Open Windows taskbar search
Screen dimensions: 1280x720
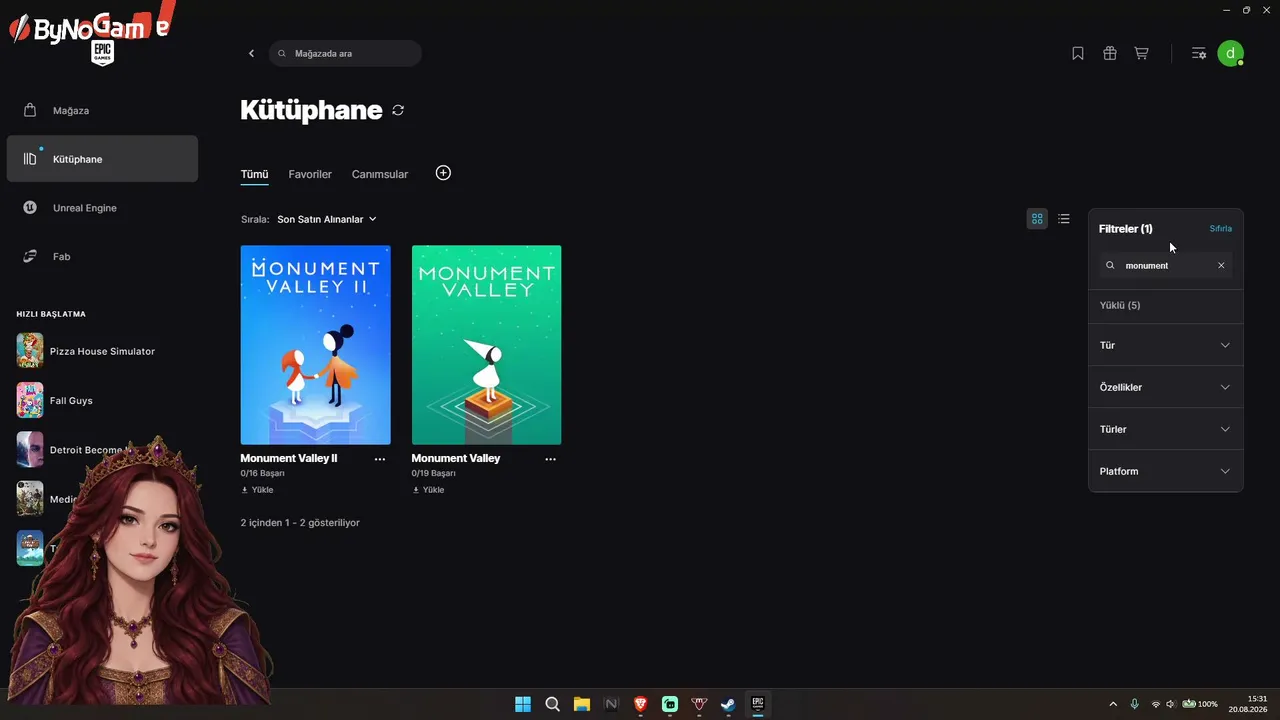coord(552,704)
